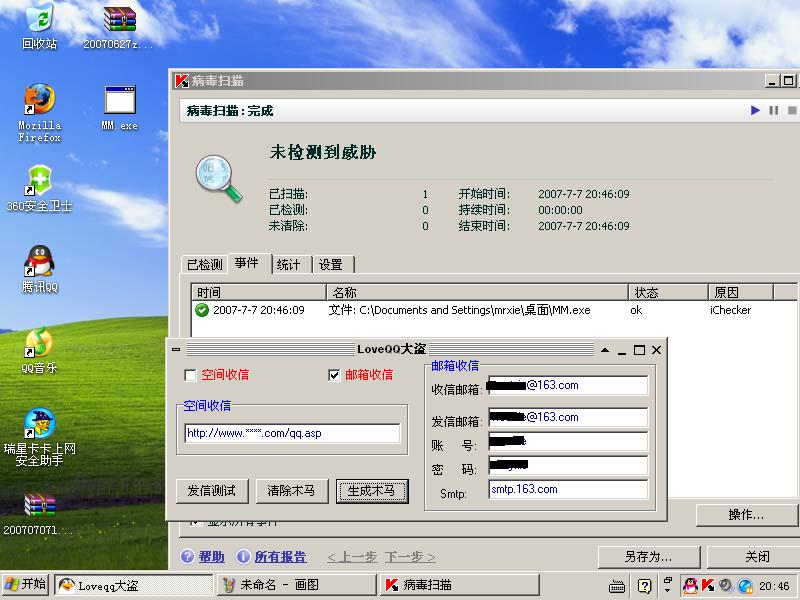This screenshot has height=600, width=800.
Task: Click the magnifier scan status icon
Action: coord(218,179)
